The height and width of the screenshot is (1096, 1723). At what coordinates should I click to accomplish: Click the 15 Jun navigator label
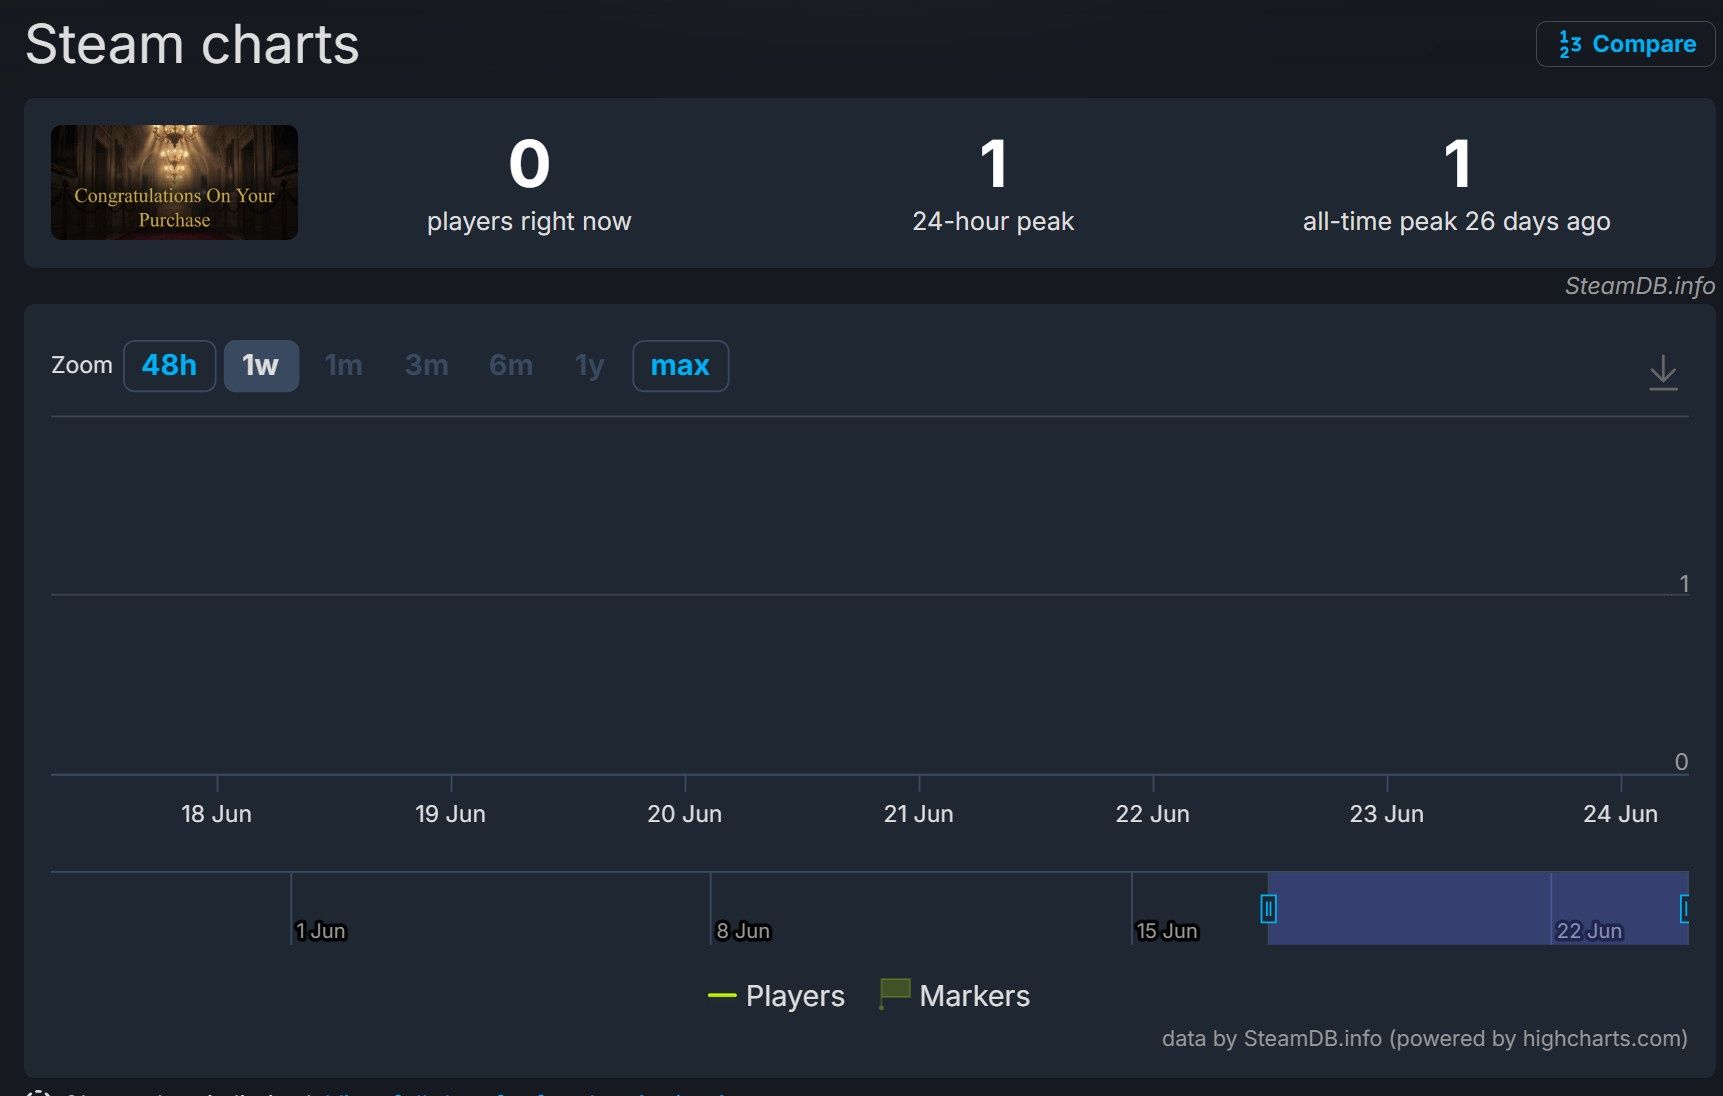pyautogui.click(x=1166, y=931)
